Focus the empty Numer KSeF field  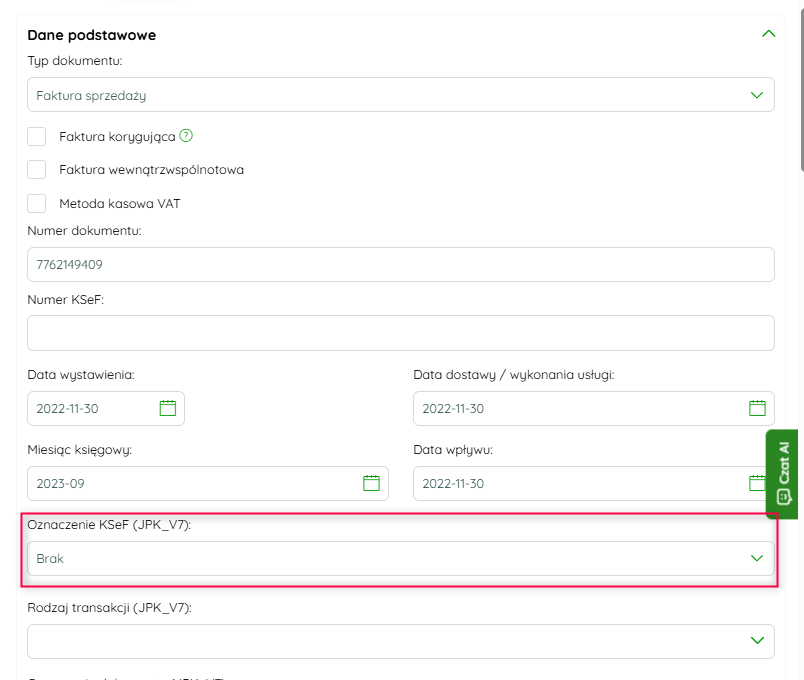pos(400,333)
